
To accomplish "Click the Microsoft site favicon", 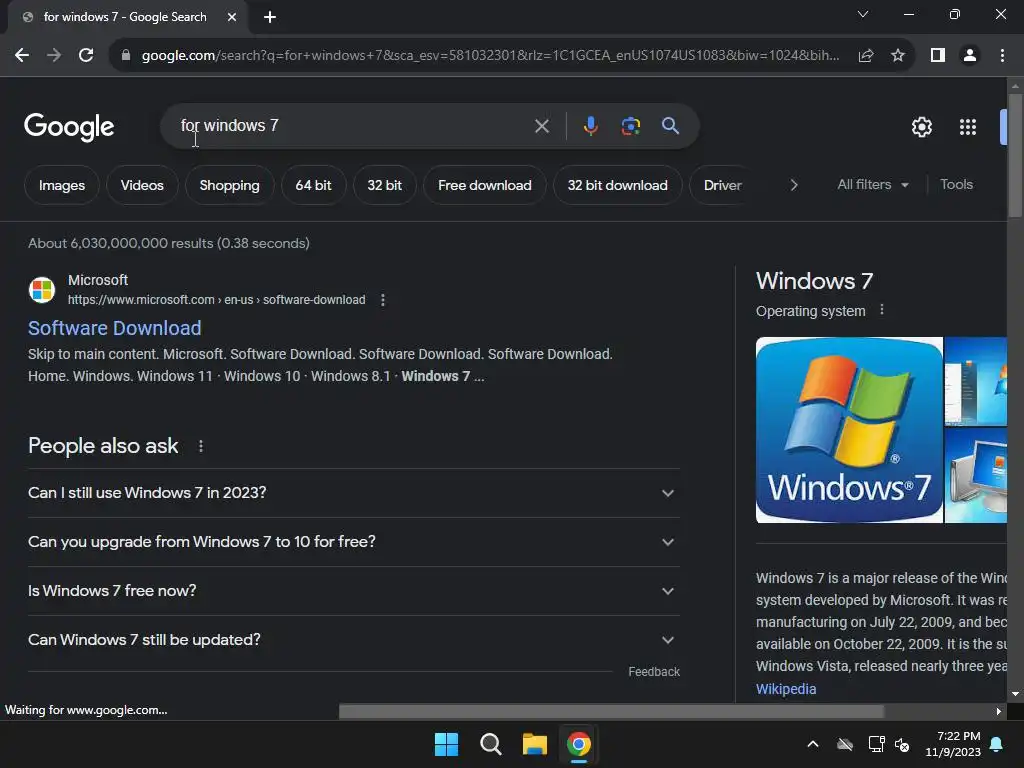I will tap(42, 290).
